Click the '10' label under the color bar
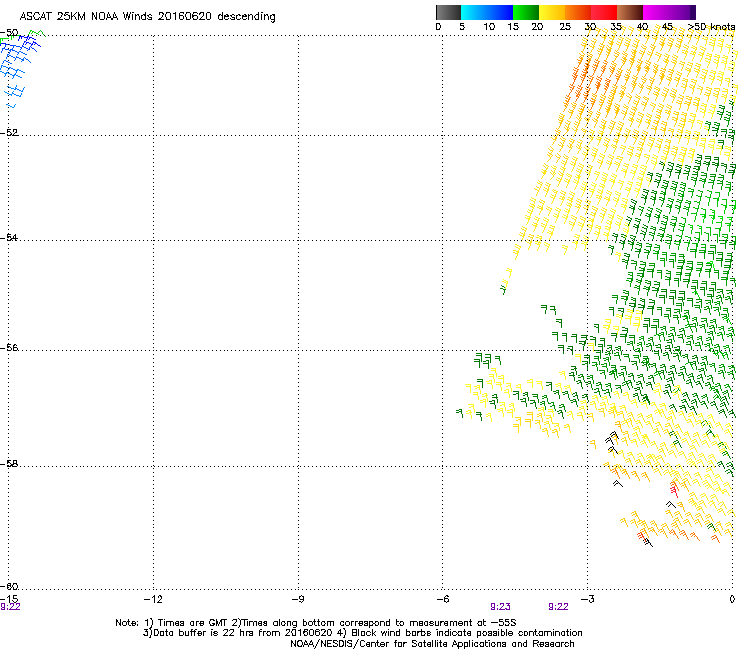This screenshot has width=740, height=650. click(x=489, y=27)
